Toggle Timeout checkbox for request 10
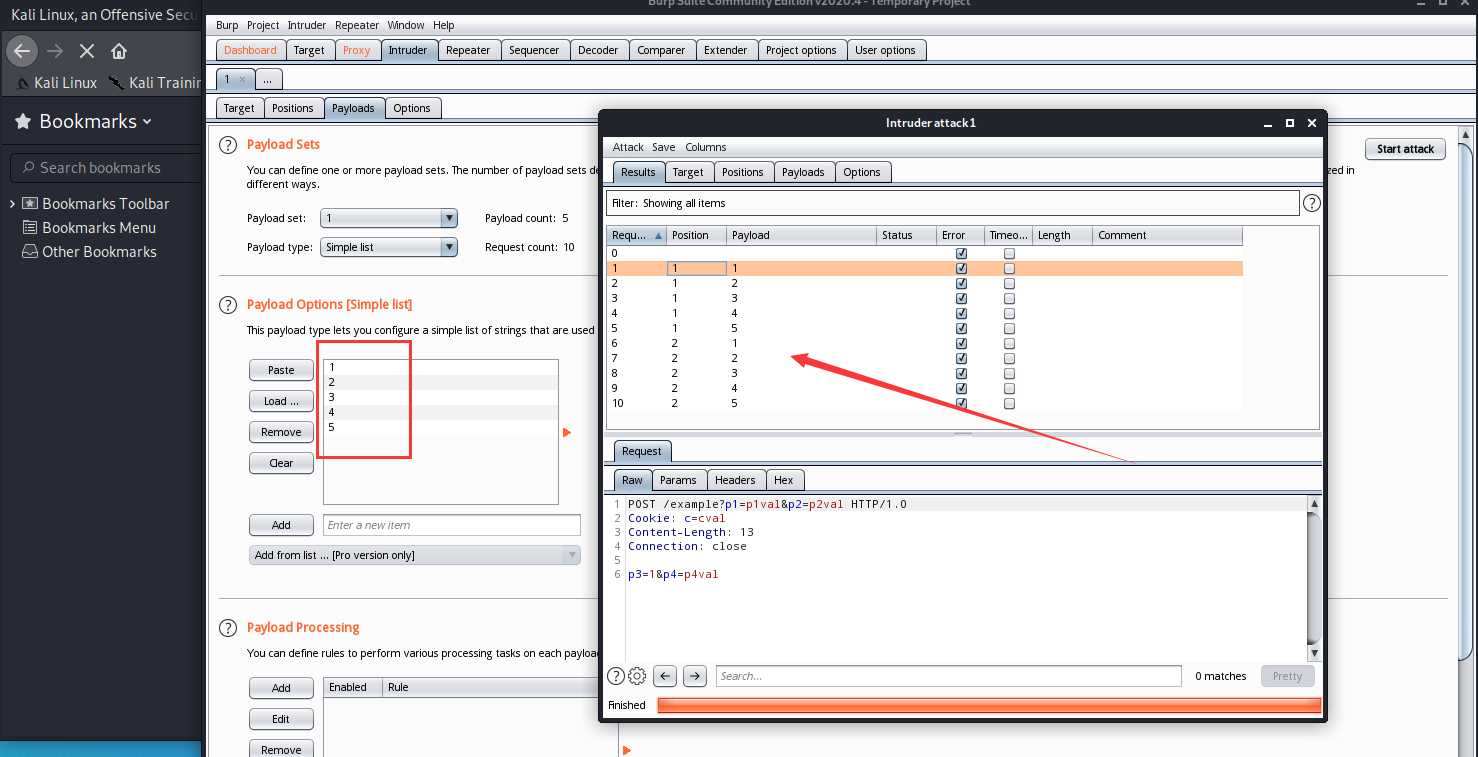 point(1009,403)
